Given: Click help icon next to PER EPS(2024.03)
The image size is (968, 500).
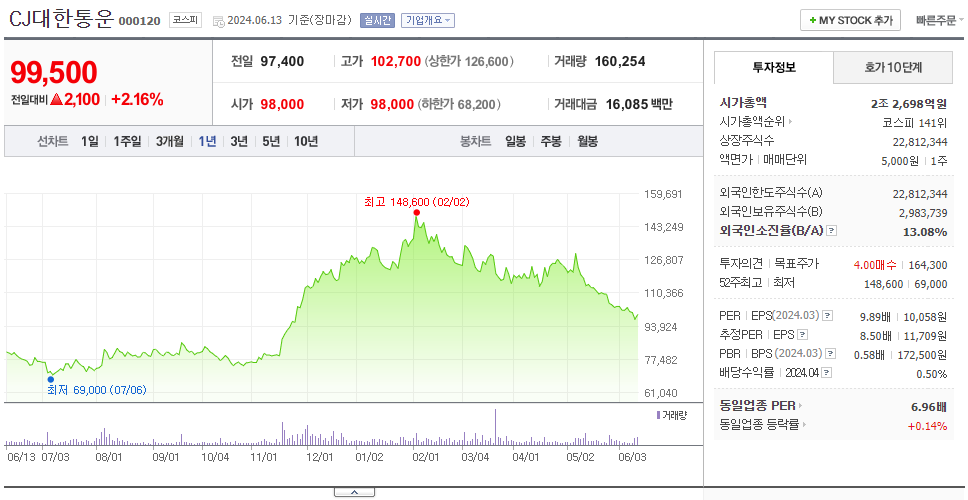Looking at the screenshot, I should (828, 316).
